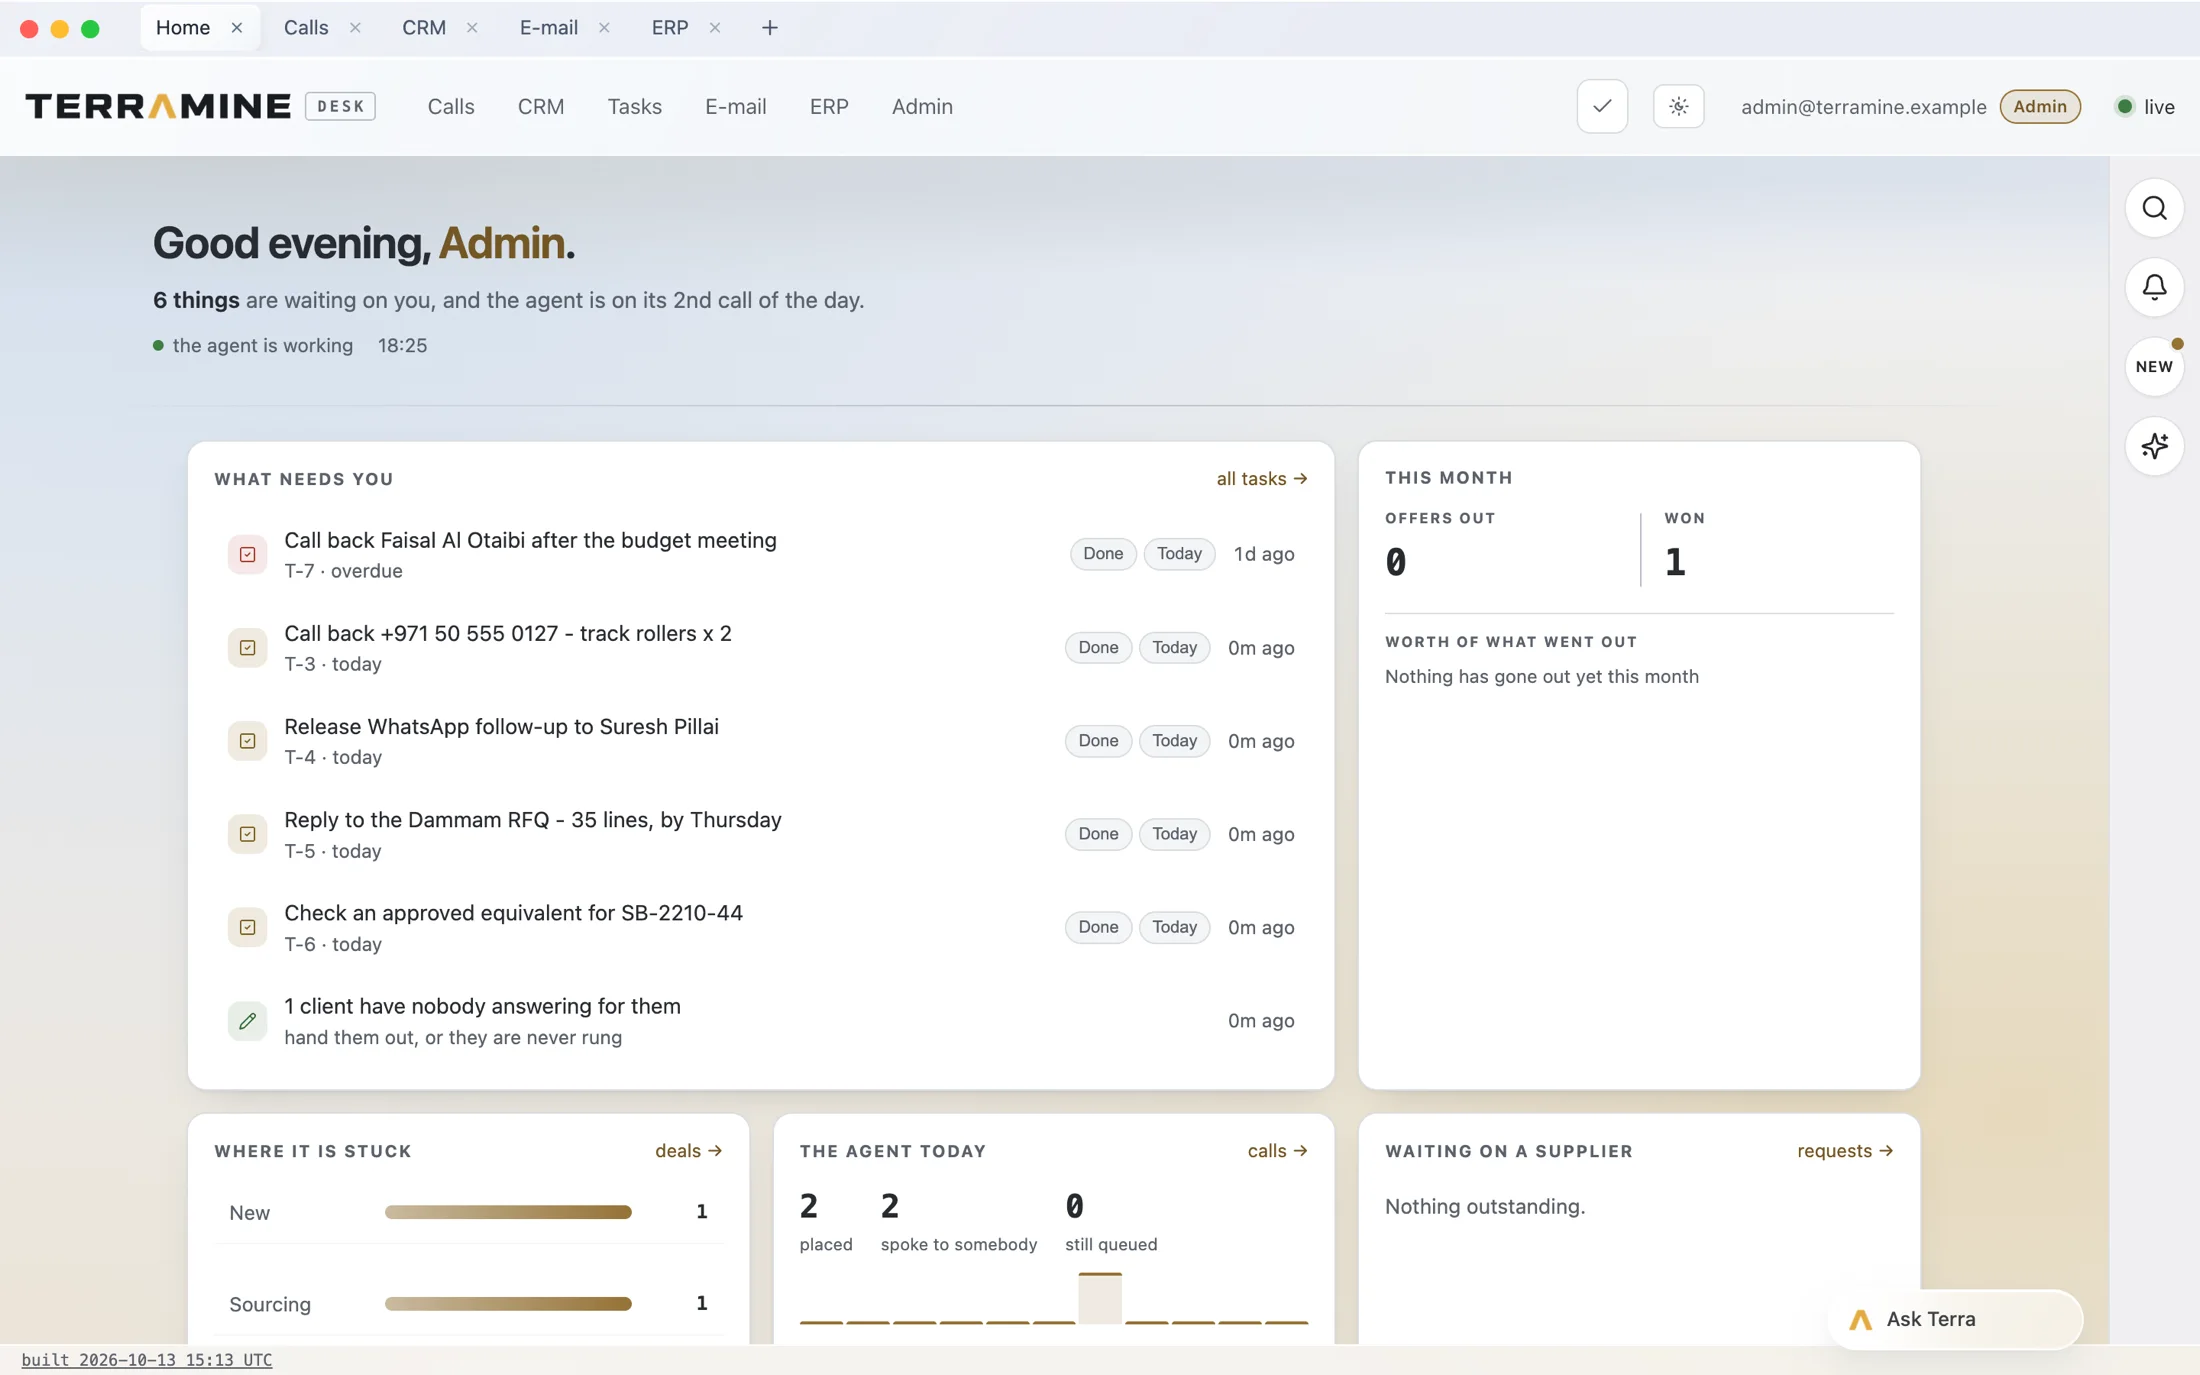
Task: Open Admin in the navigation bar
Action: [922, 106]
